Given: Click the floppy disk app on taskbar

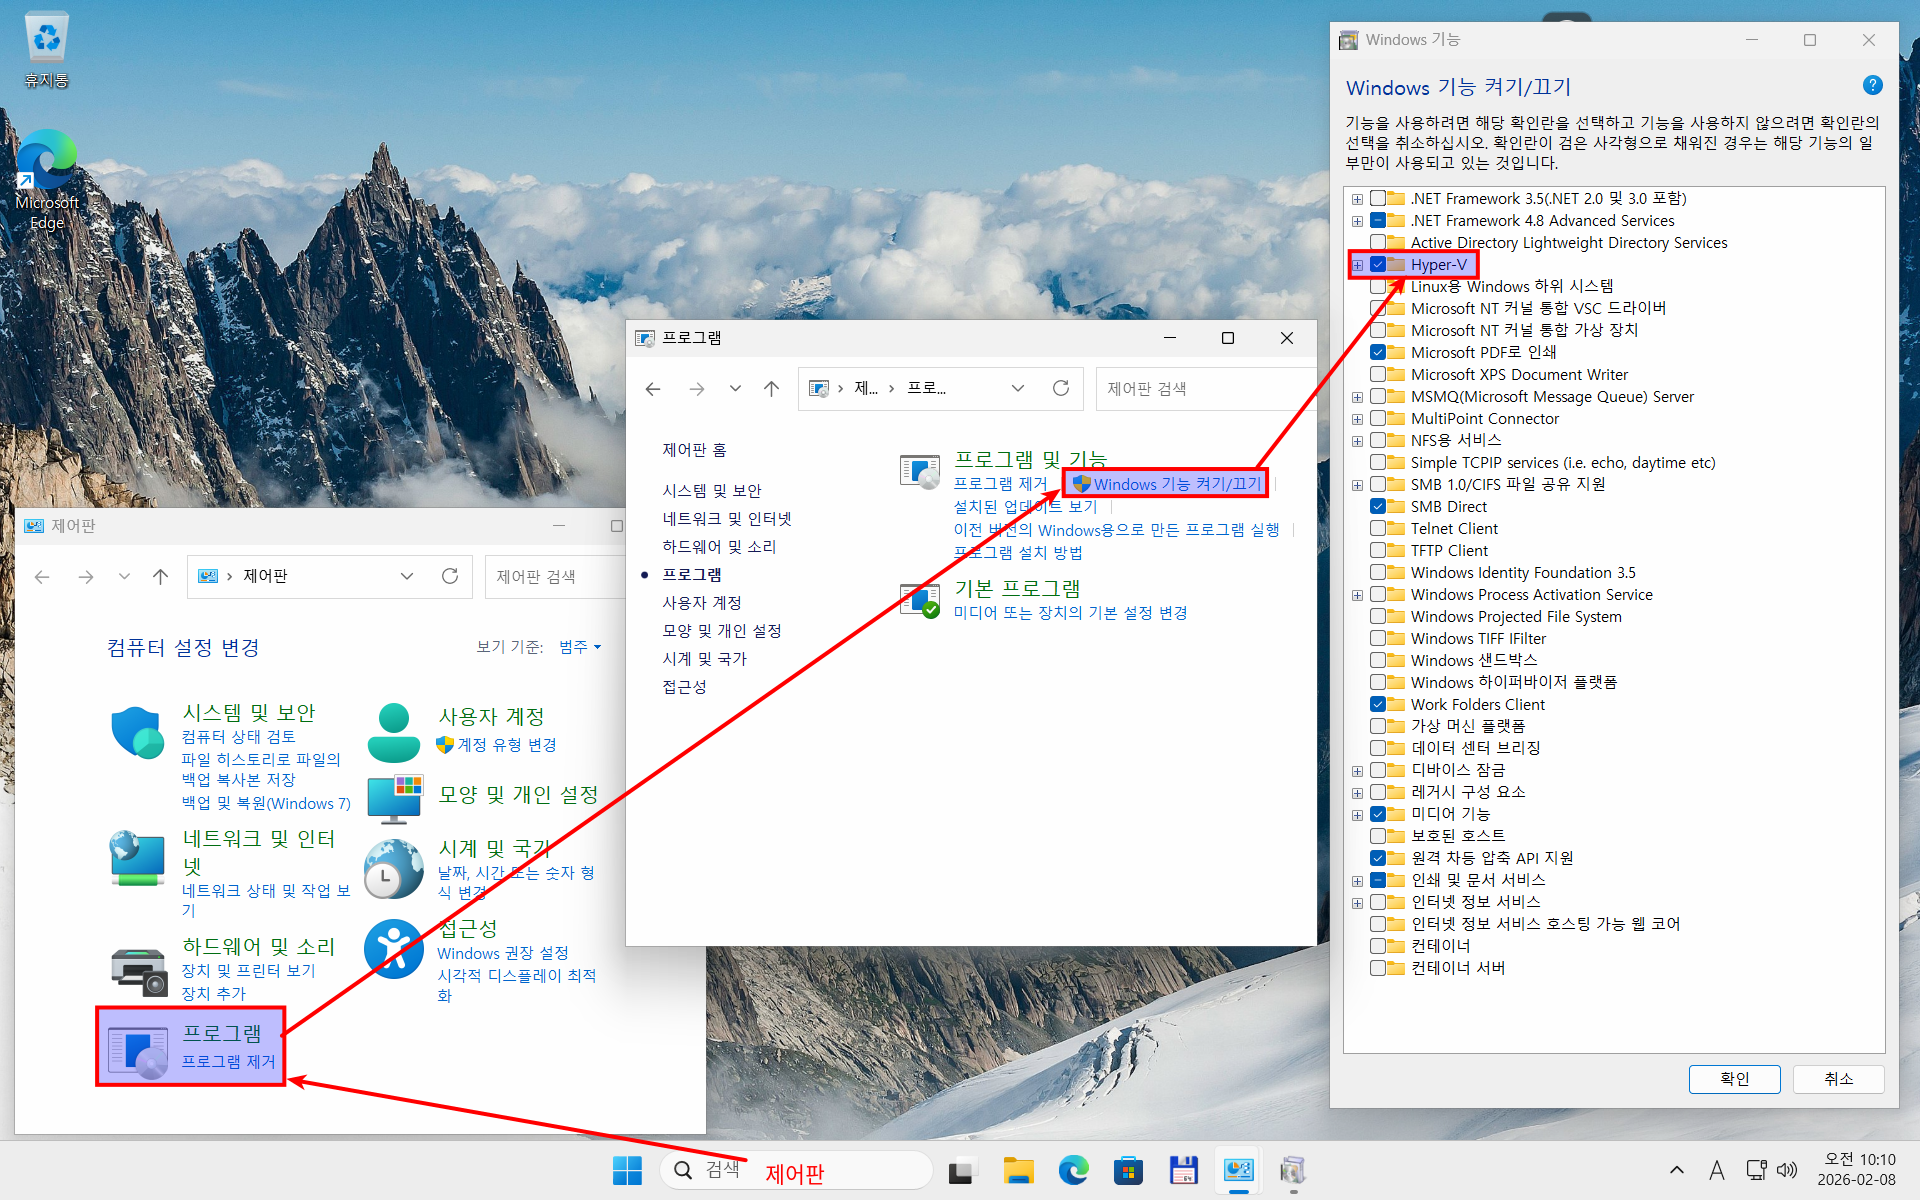Looking at the screenshot, I should (1184, 1170).
